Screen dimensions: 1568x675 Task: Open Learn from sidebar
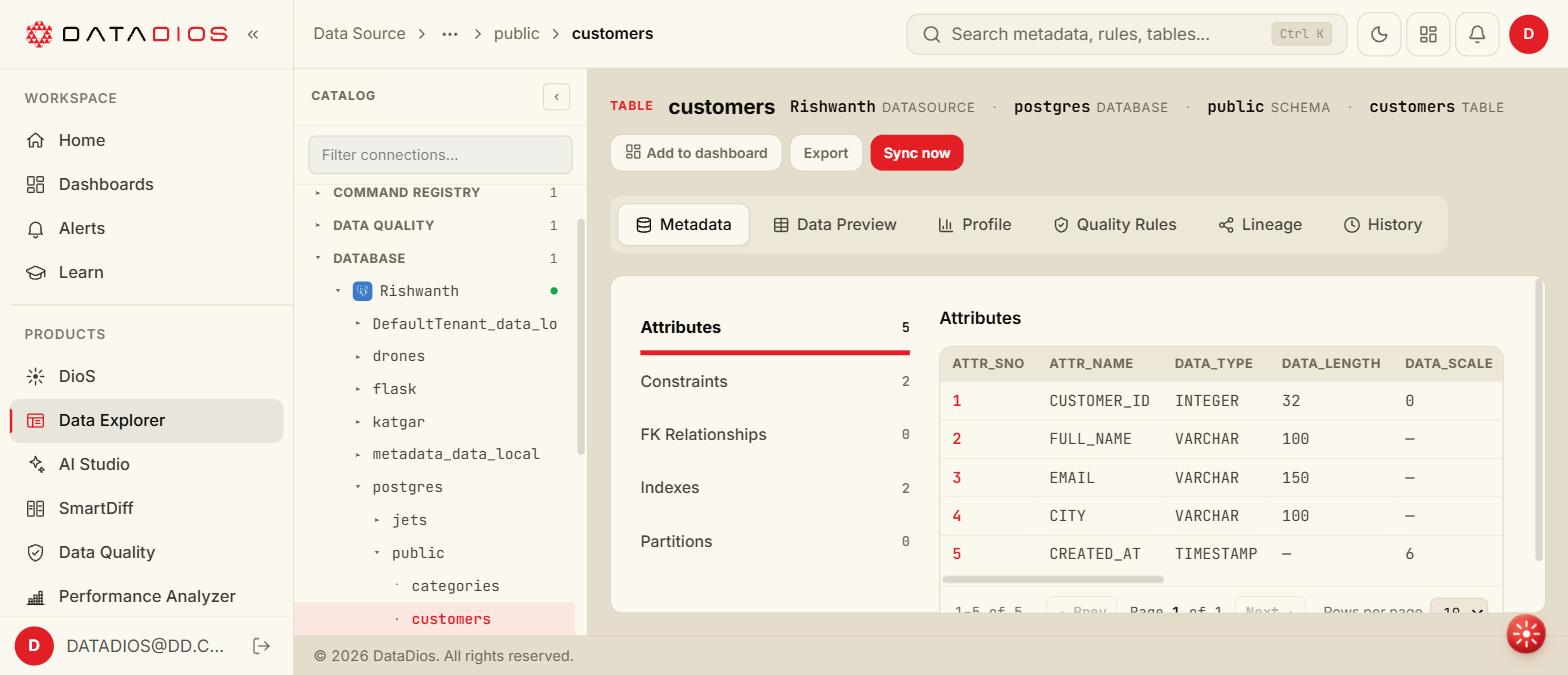pos(147,272)
